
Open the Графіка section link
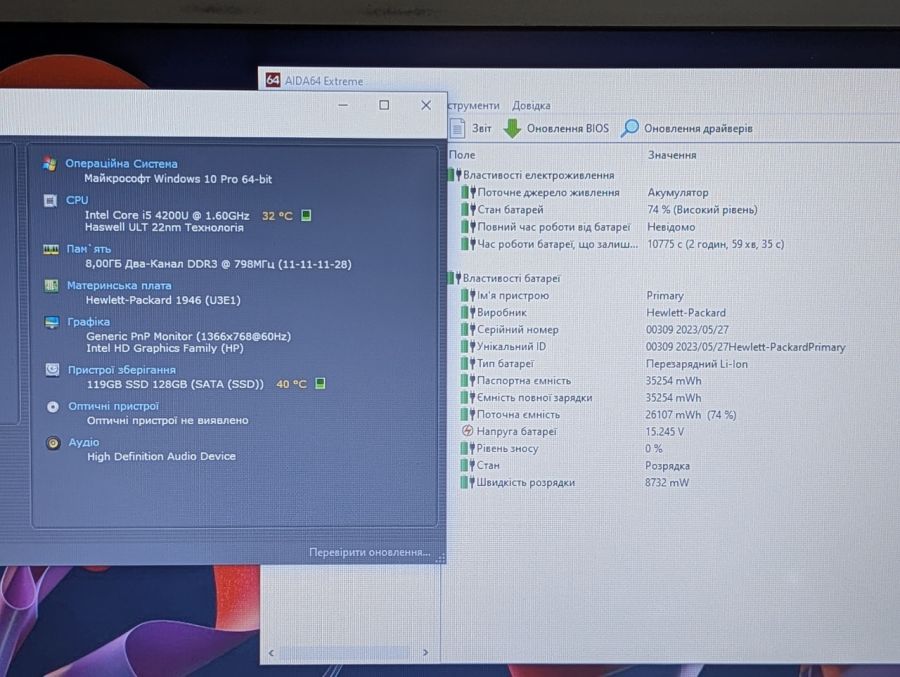[88, 322]
